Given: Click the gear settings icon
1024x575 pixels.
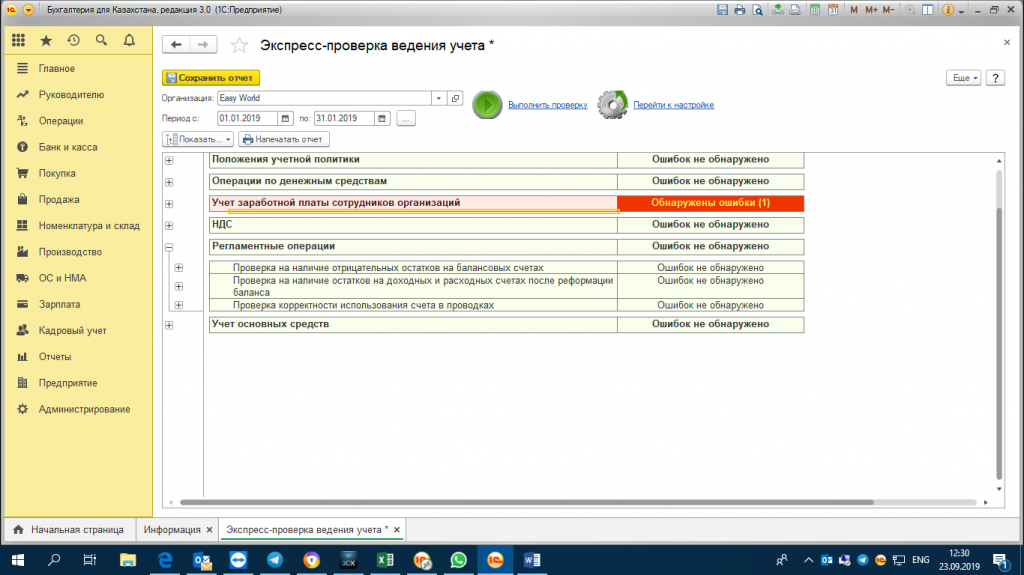Looking at the screenshot, I should [613, 105].
